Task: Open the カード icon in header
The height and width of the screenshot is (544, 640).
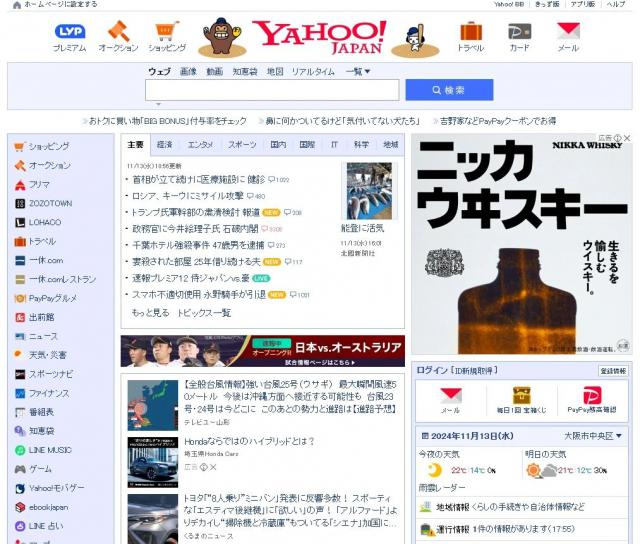Action: [519, 32]
